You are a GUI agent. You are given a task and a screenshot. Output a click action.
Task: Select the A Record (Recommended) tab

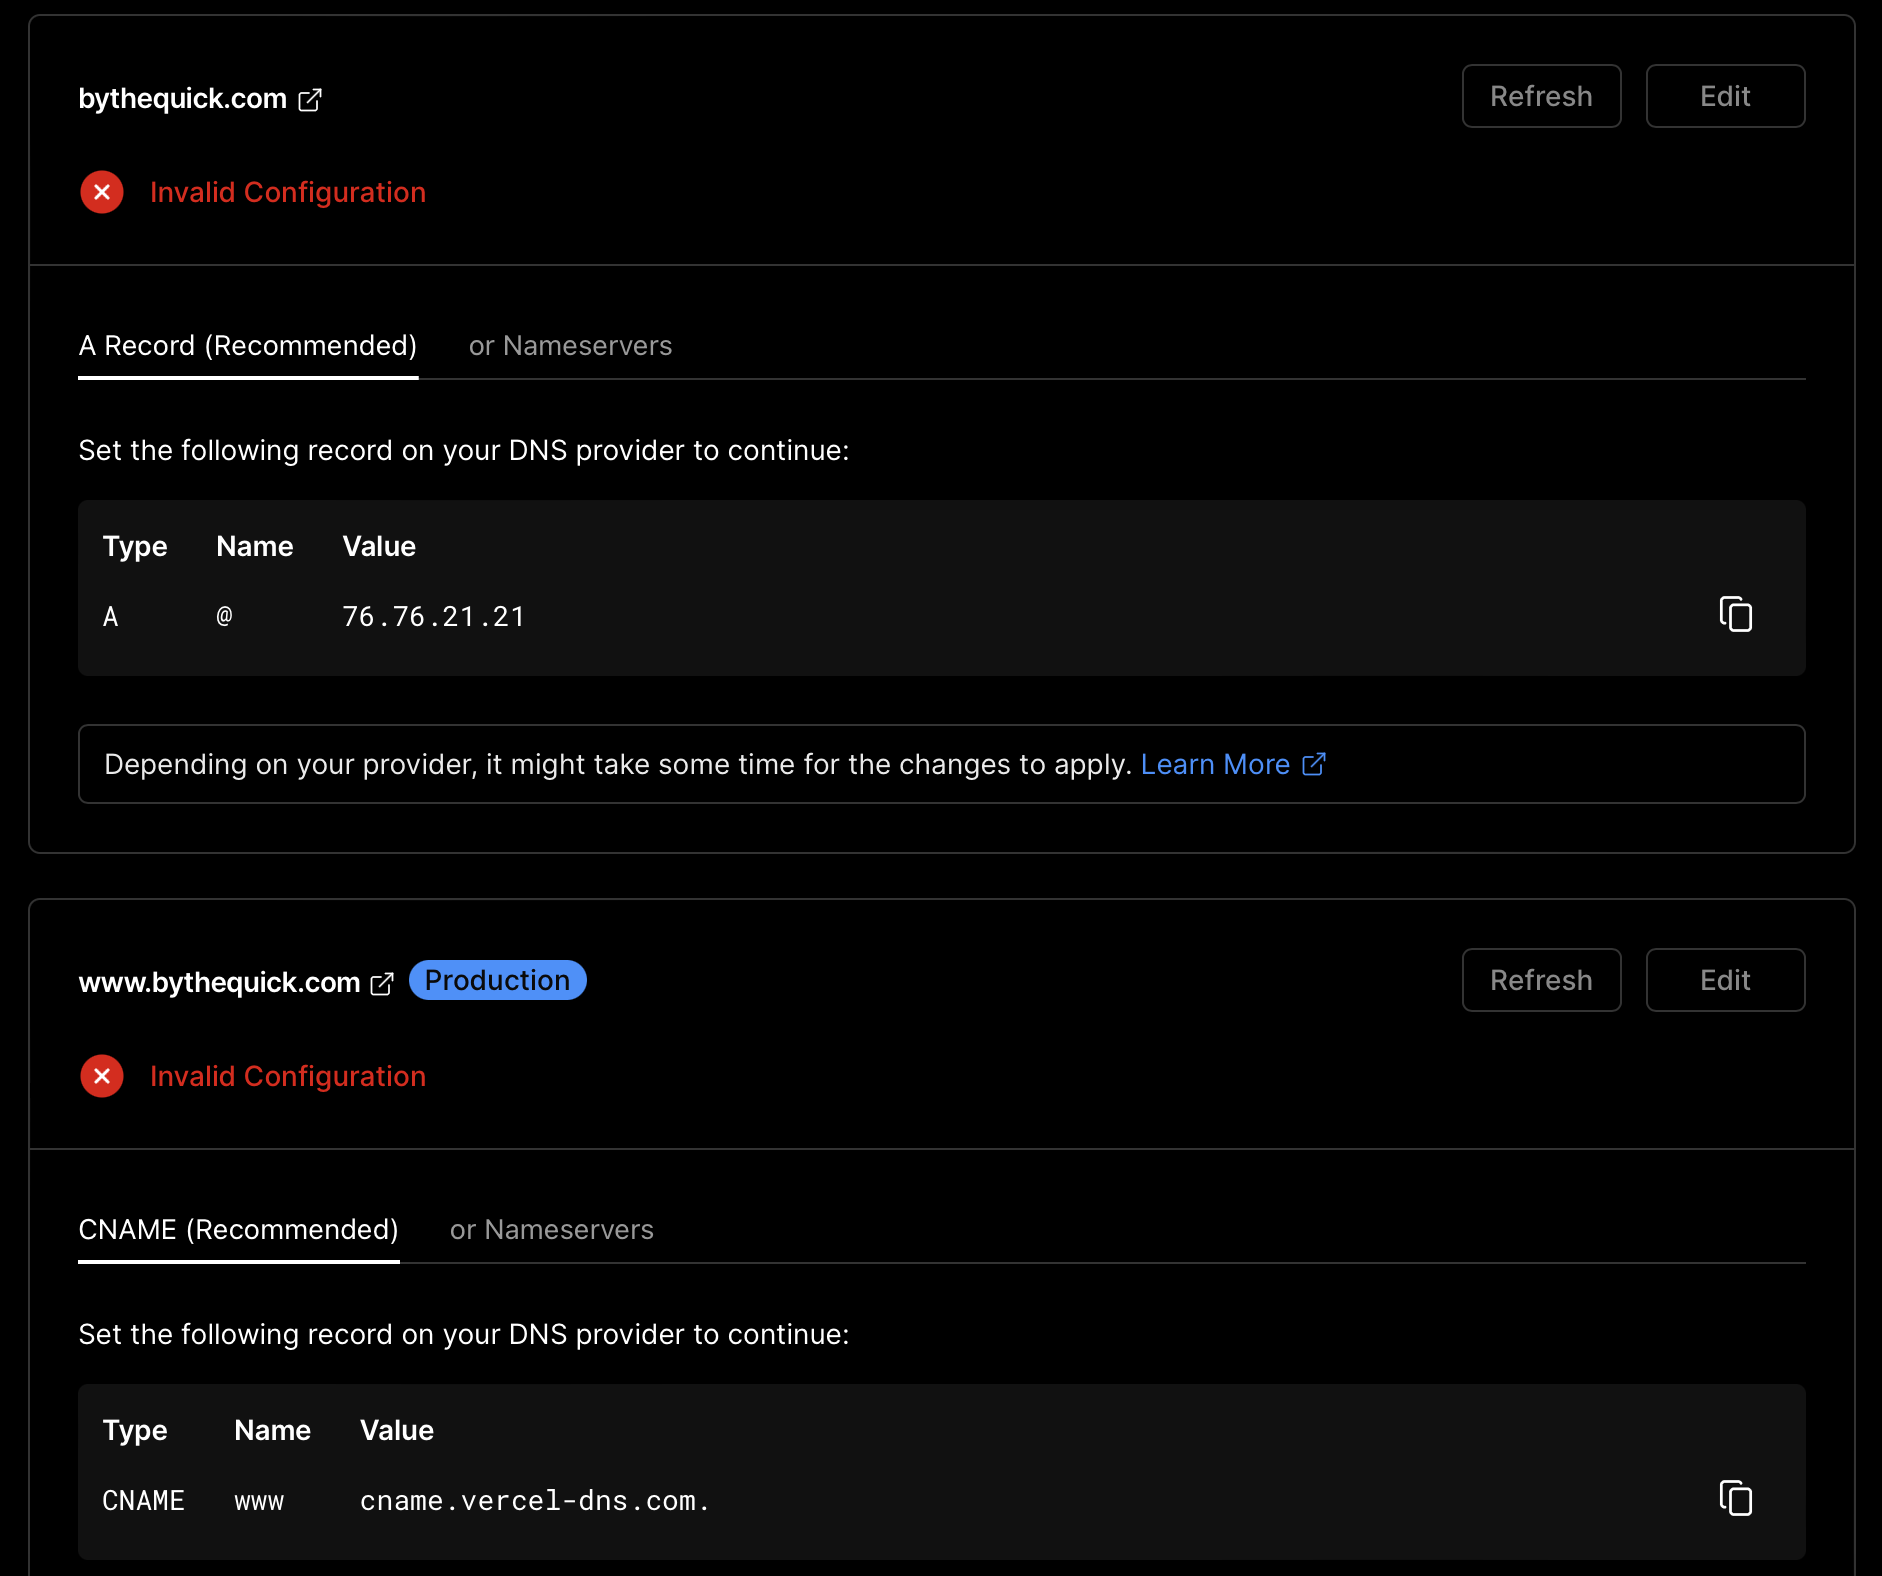tap(248, 346)
